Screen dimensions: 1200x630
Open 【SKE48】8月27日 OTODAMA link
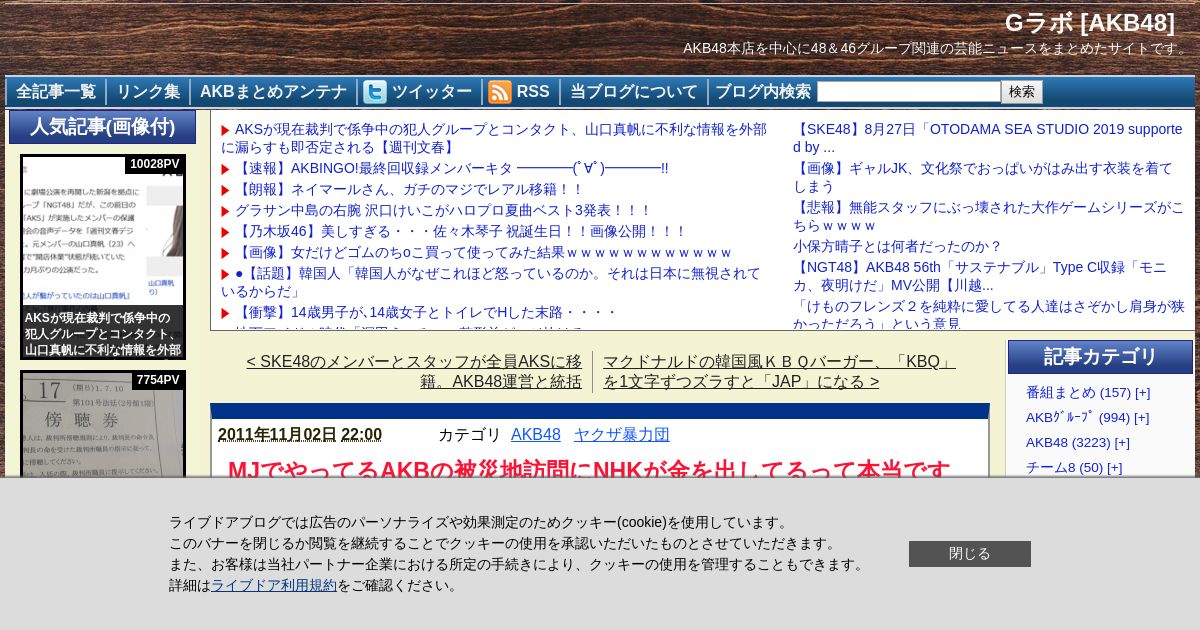tap(988, 138)
